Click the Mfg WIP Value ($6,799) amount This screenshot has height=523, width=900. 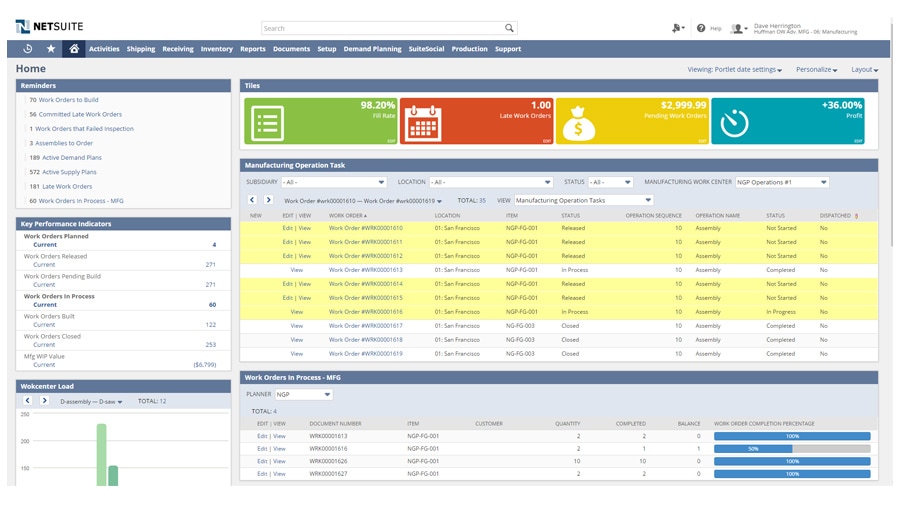coord(204,365)
